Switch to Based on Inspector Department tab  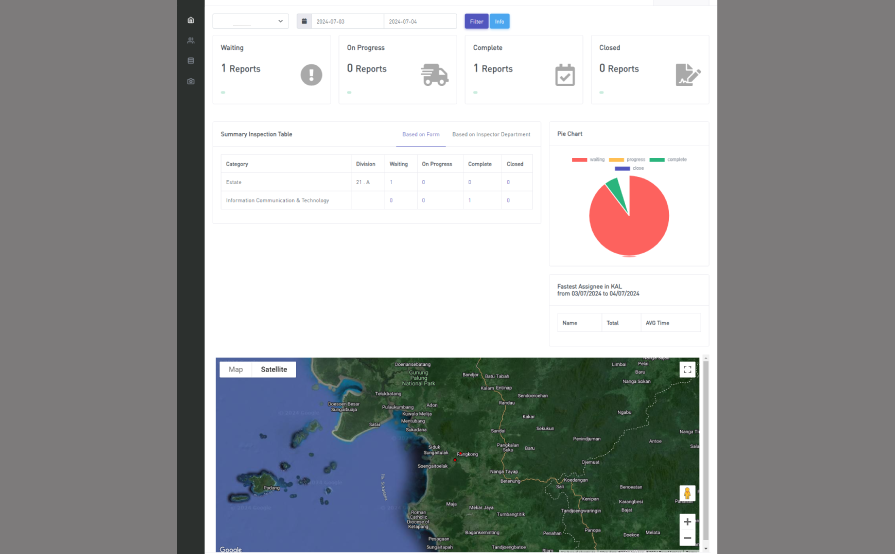[491, 134]
